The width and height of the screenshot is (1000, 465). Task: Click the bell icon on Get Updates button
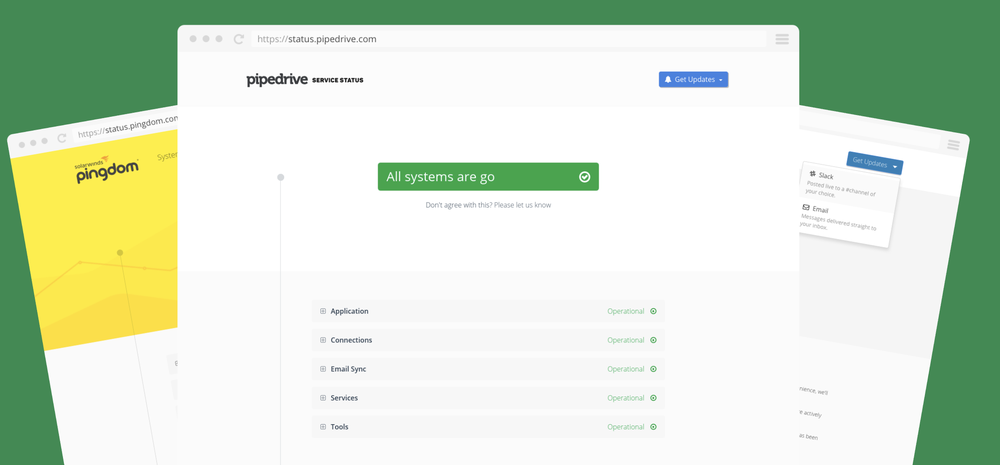point(668,80)
